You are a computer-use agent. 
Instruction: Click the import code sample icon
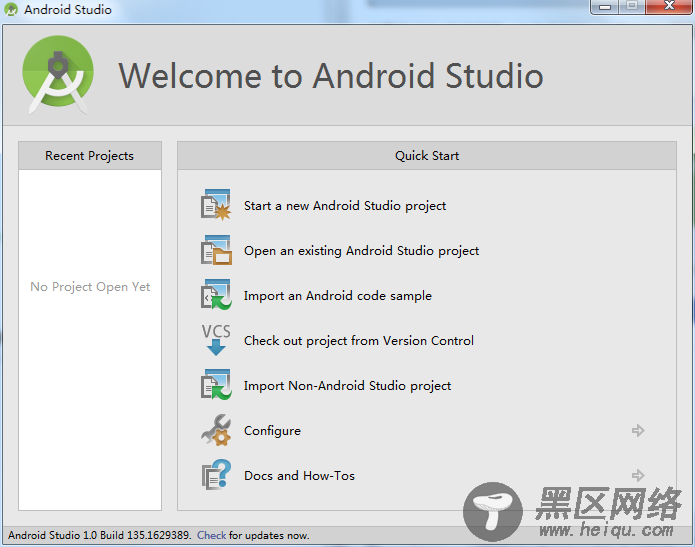216,295
